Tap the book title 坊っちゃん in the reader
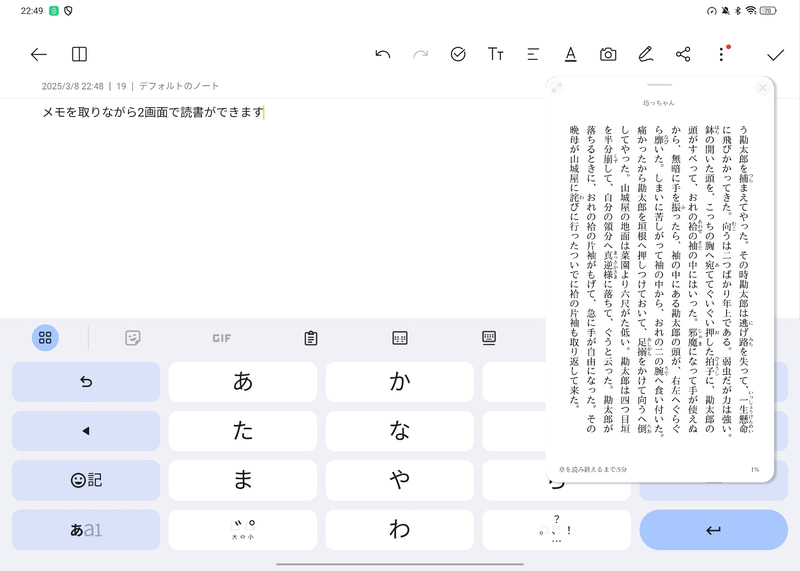The image size is (800, 571). coord(659,103)
